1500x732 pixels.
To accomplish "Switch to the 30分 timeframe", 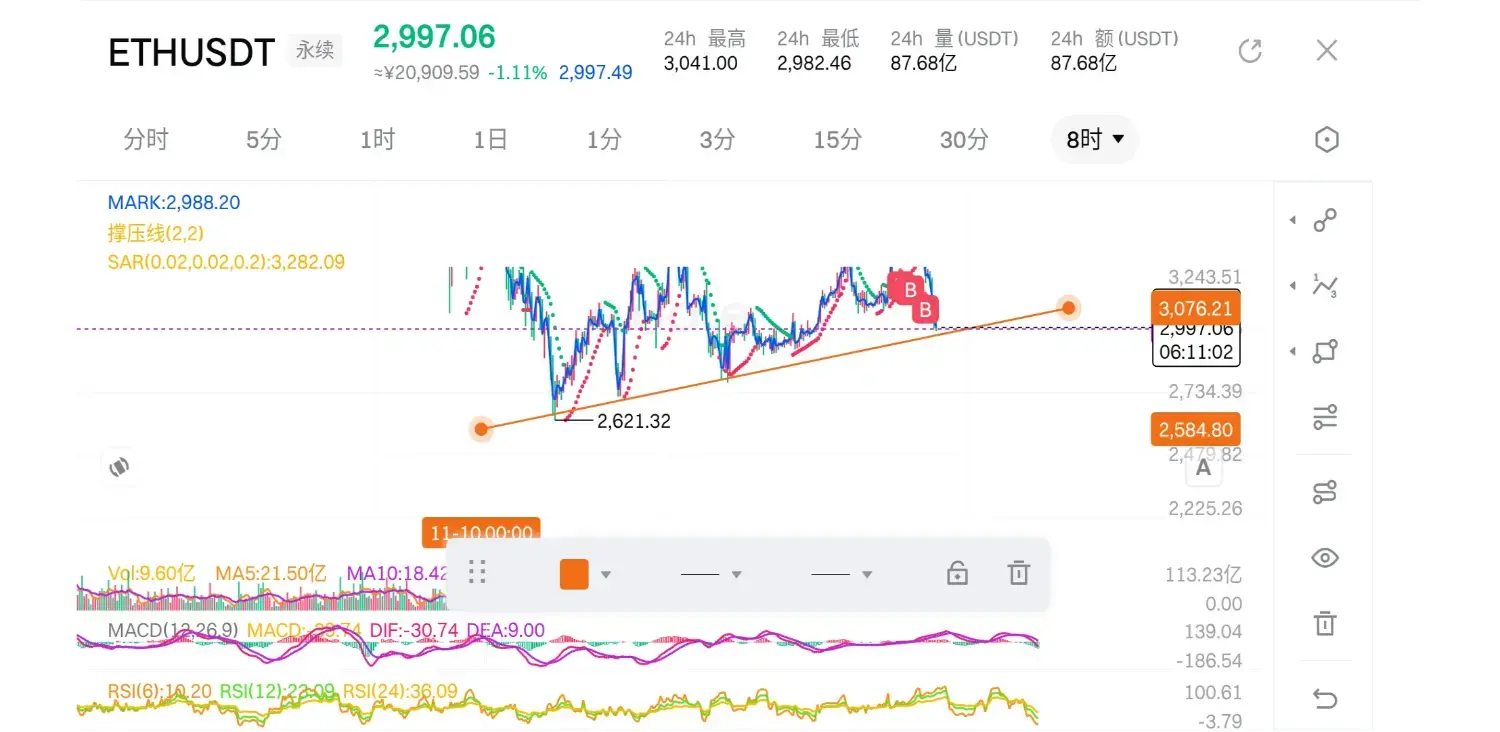I will pos(964,140).
